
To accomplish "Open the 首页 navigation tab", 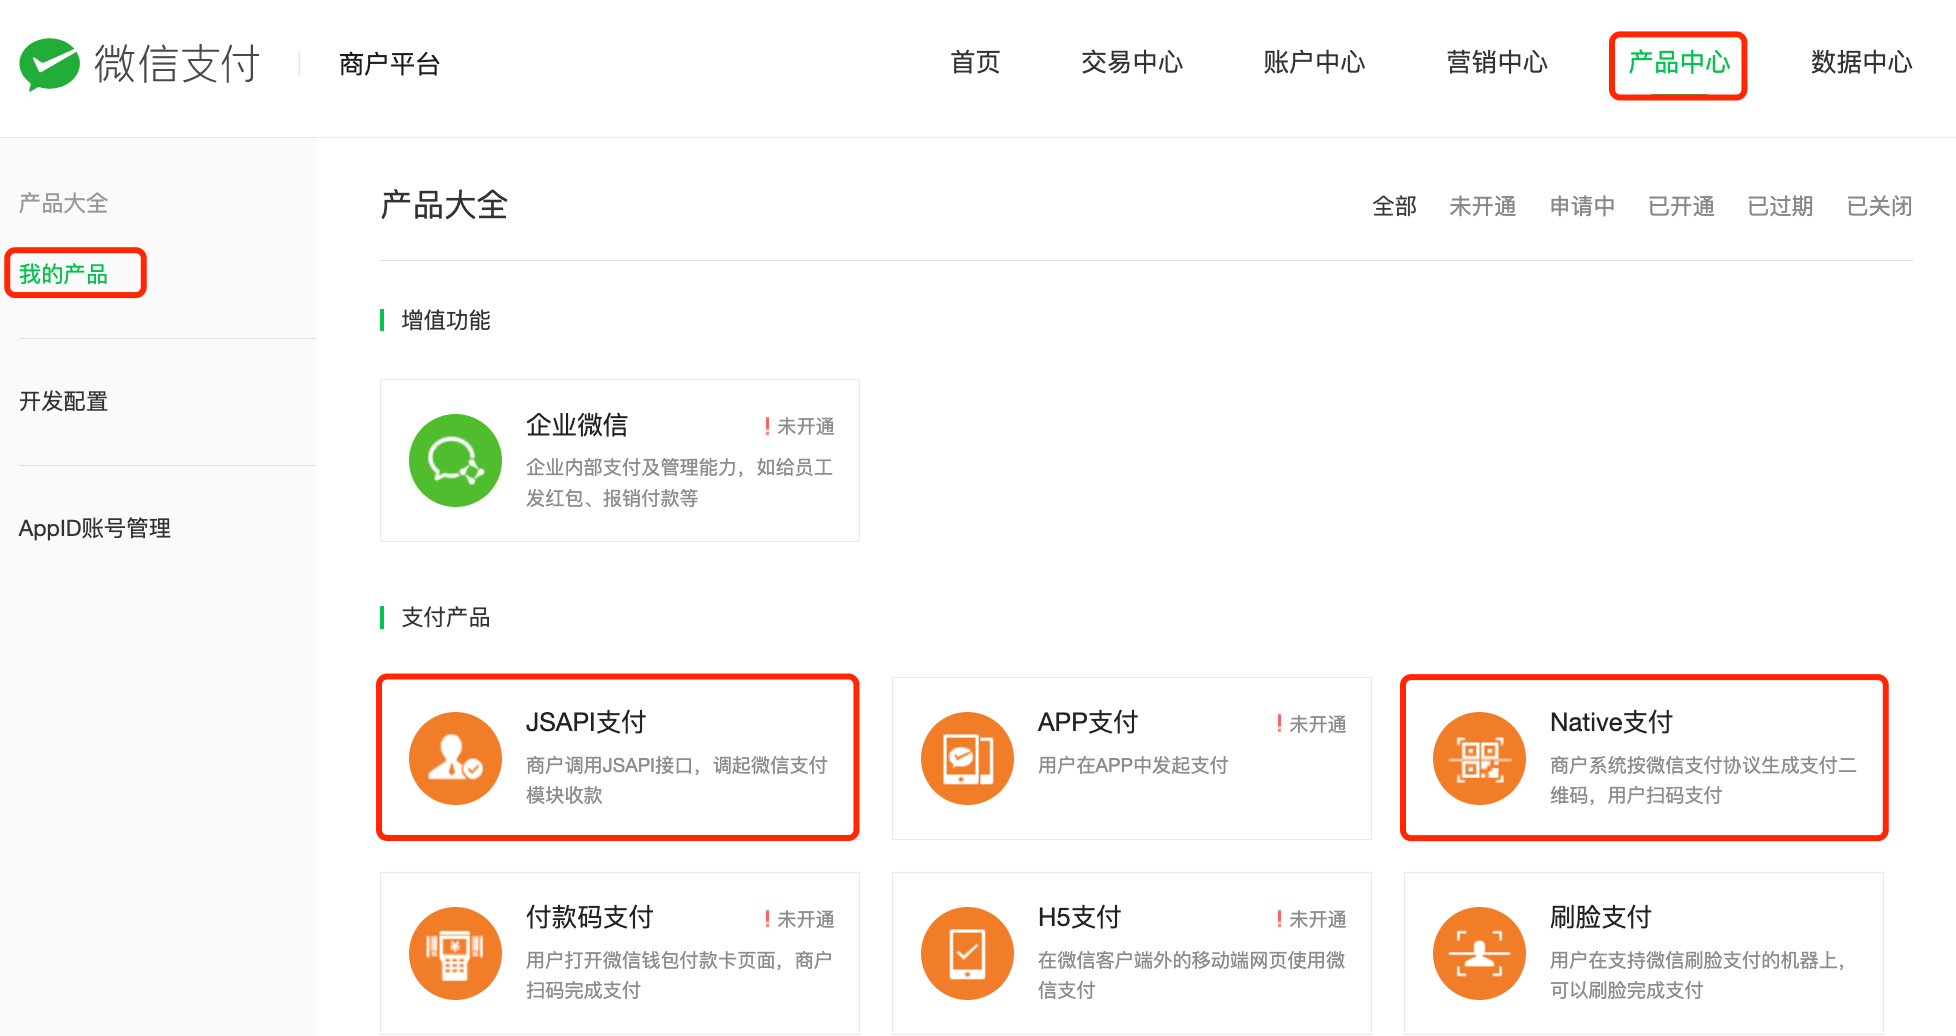I will [x=975, y=63].
